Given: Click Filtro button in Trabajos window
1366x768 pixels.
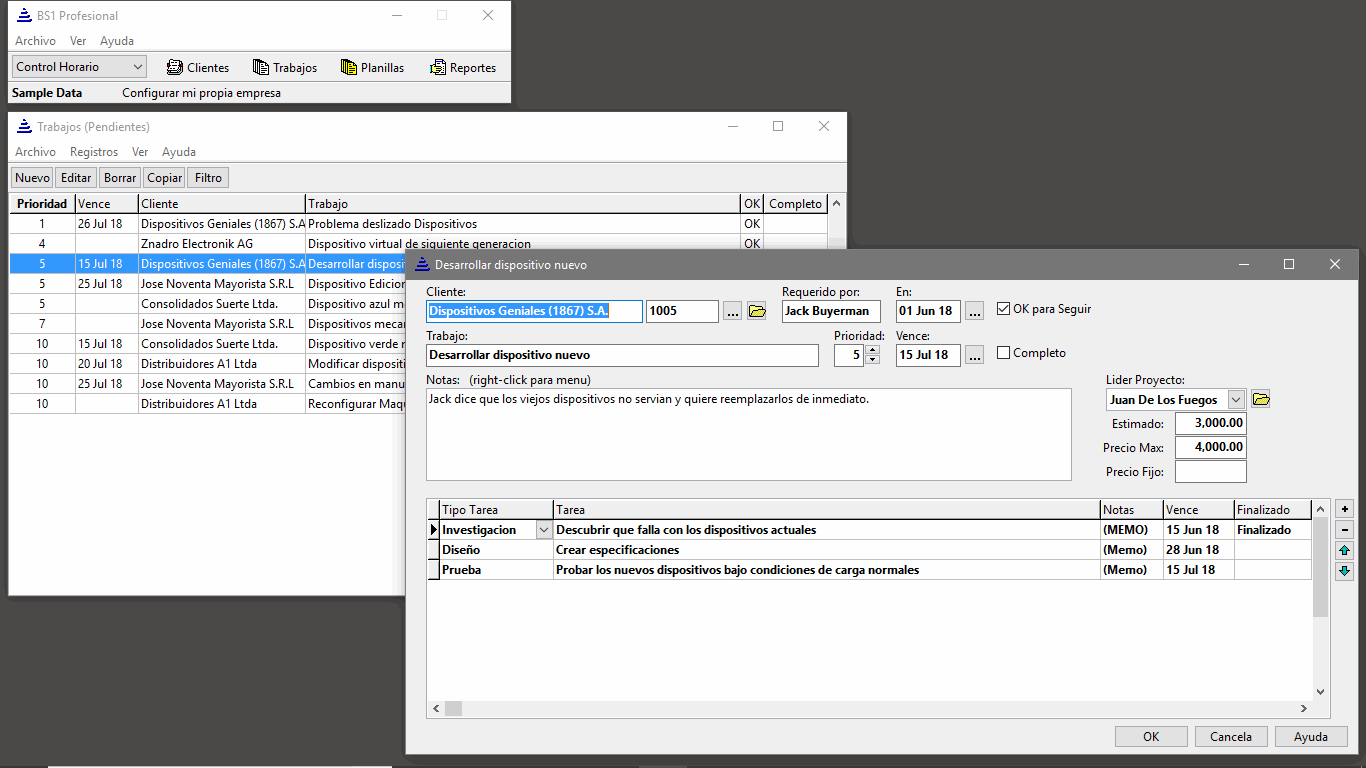Looking at the screenshot, I should tap(208, 178).
